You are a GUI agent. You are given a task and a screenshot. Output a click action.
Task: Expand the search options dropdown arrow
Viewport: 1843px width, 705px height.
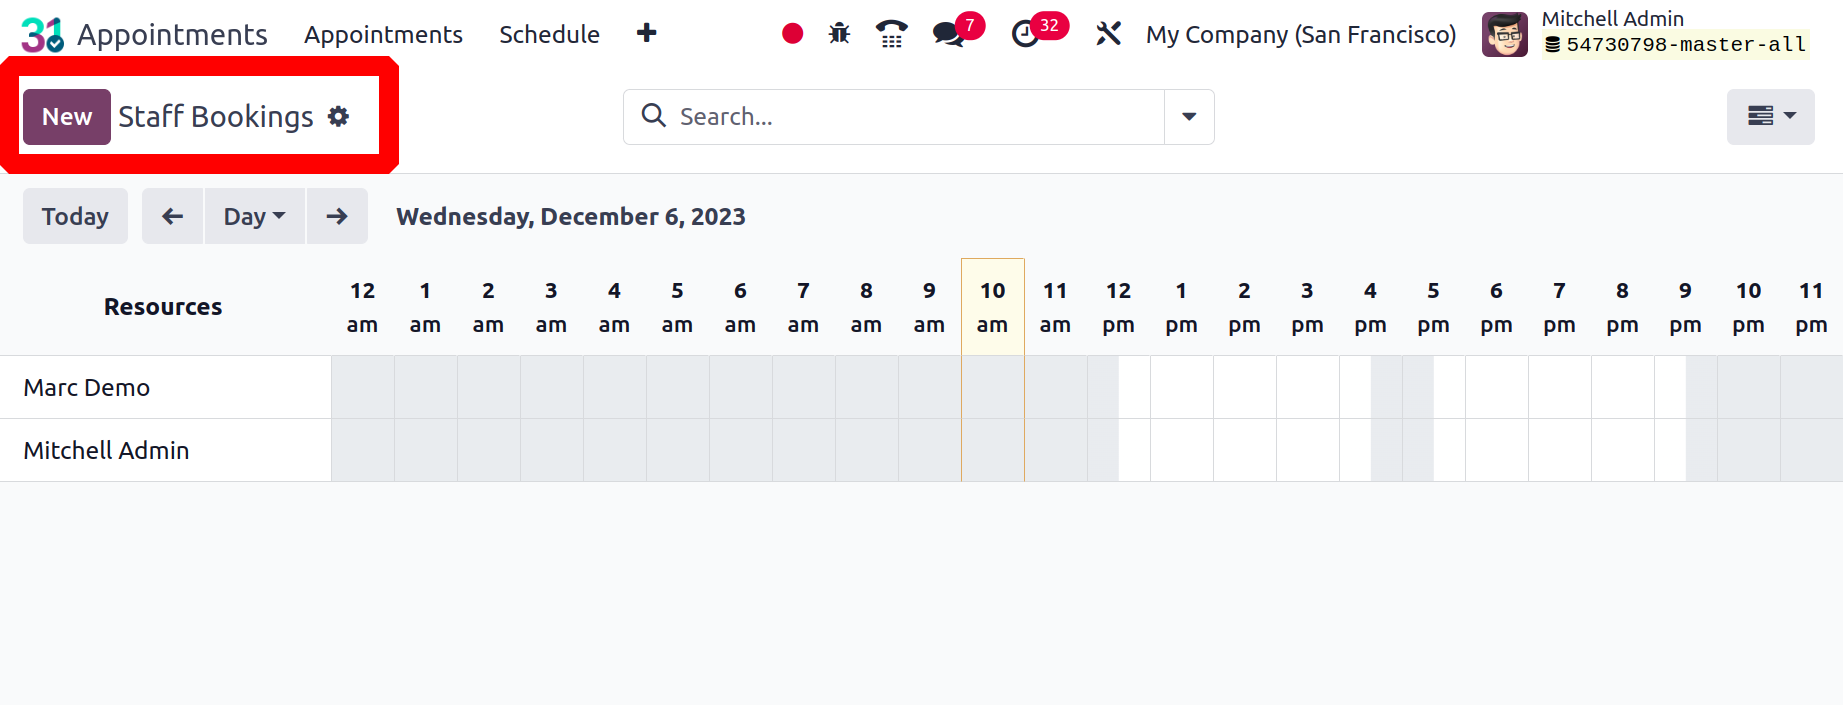(1189, 117)
